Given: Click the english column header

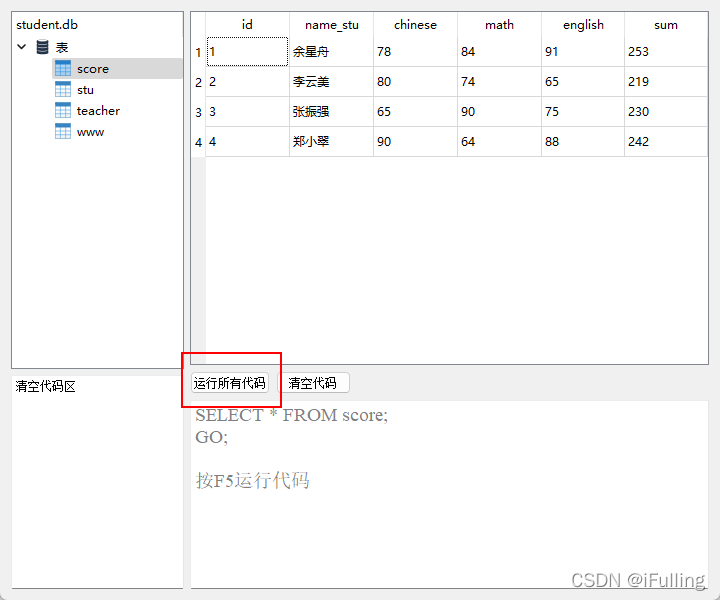Looking at the screenshot, I should click(x=583, y=25).
